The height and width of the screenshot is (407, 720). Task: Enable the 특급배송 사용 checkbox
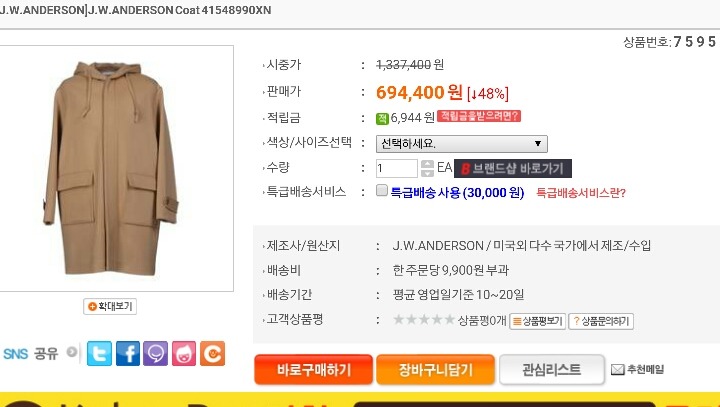382,190
